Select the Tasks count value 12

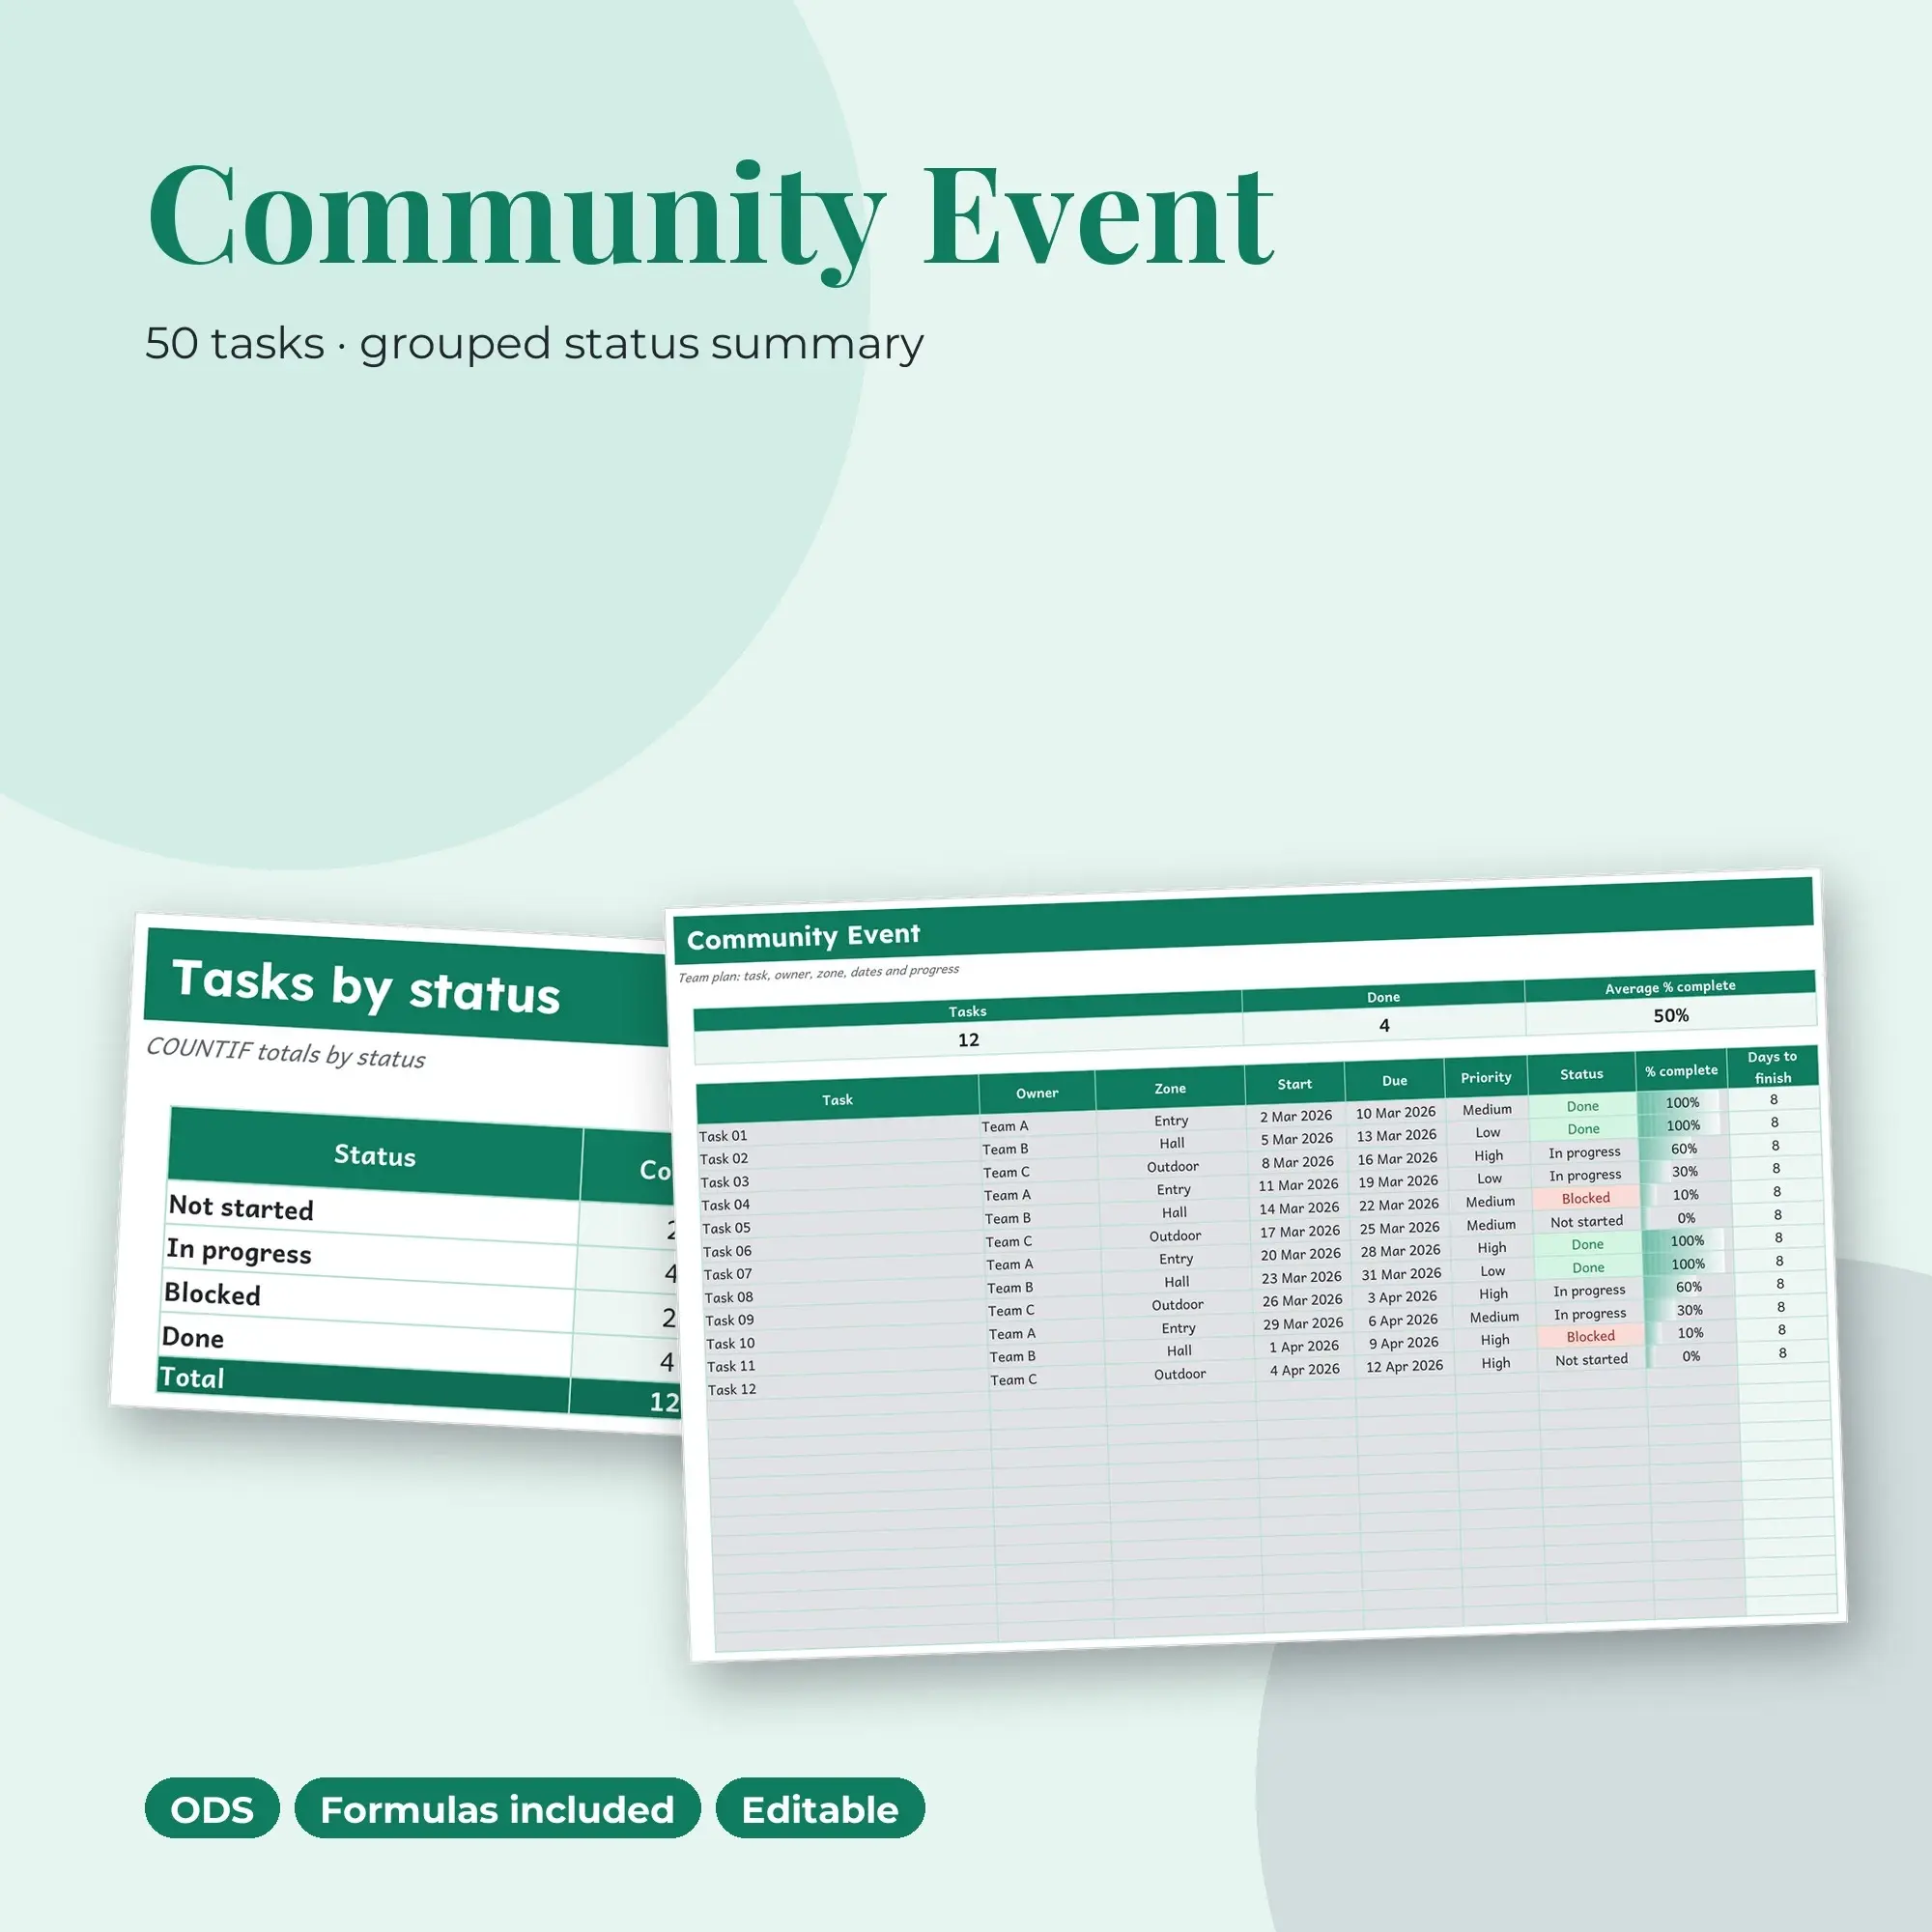click(968, 1040)
